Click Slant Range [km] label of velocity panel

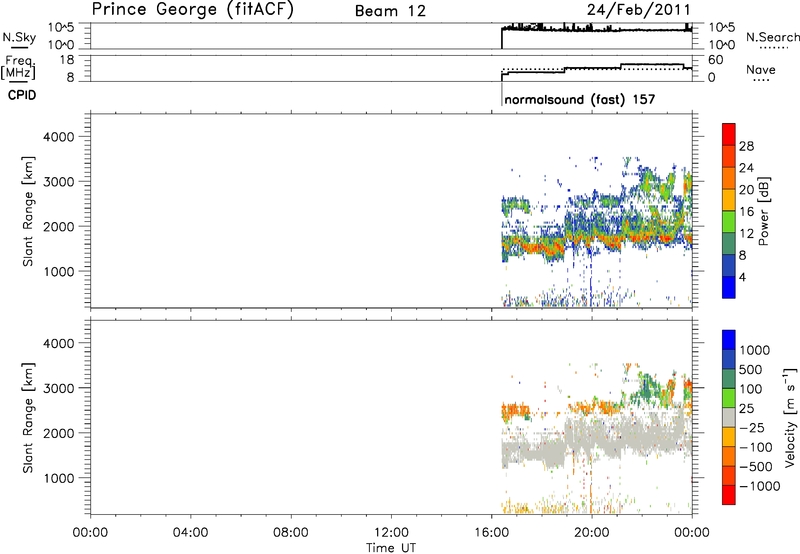(28, 418)
